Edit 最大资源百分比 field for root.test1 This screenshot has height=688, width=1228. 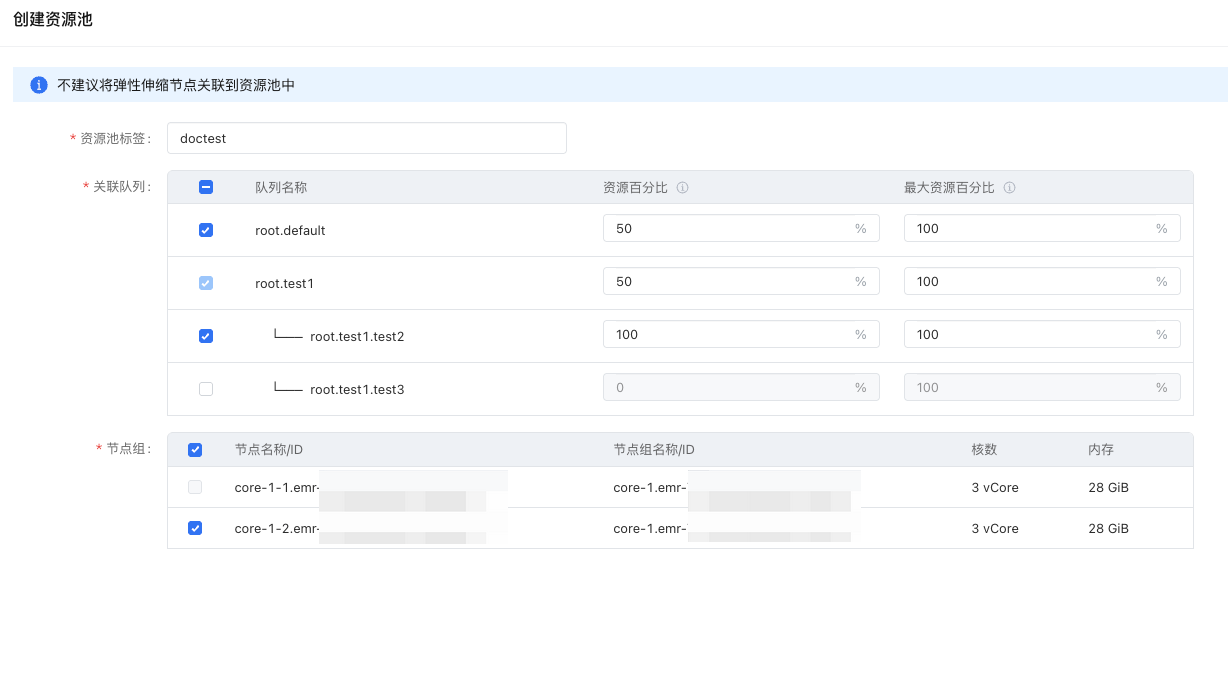coord(1042,281)
